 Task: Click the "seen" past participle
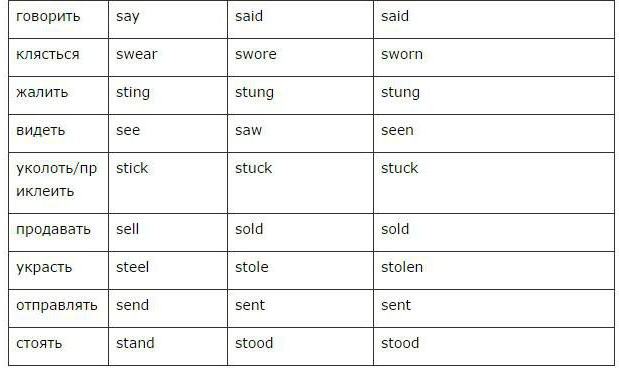(x=397, y=130)
